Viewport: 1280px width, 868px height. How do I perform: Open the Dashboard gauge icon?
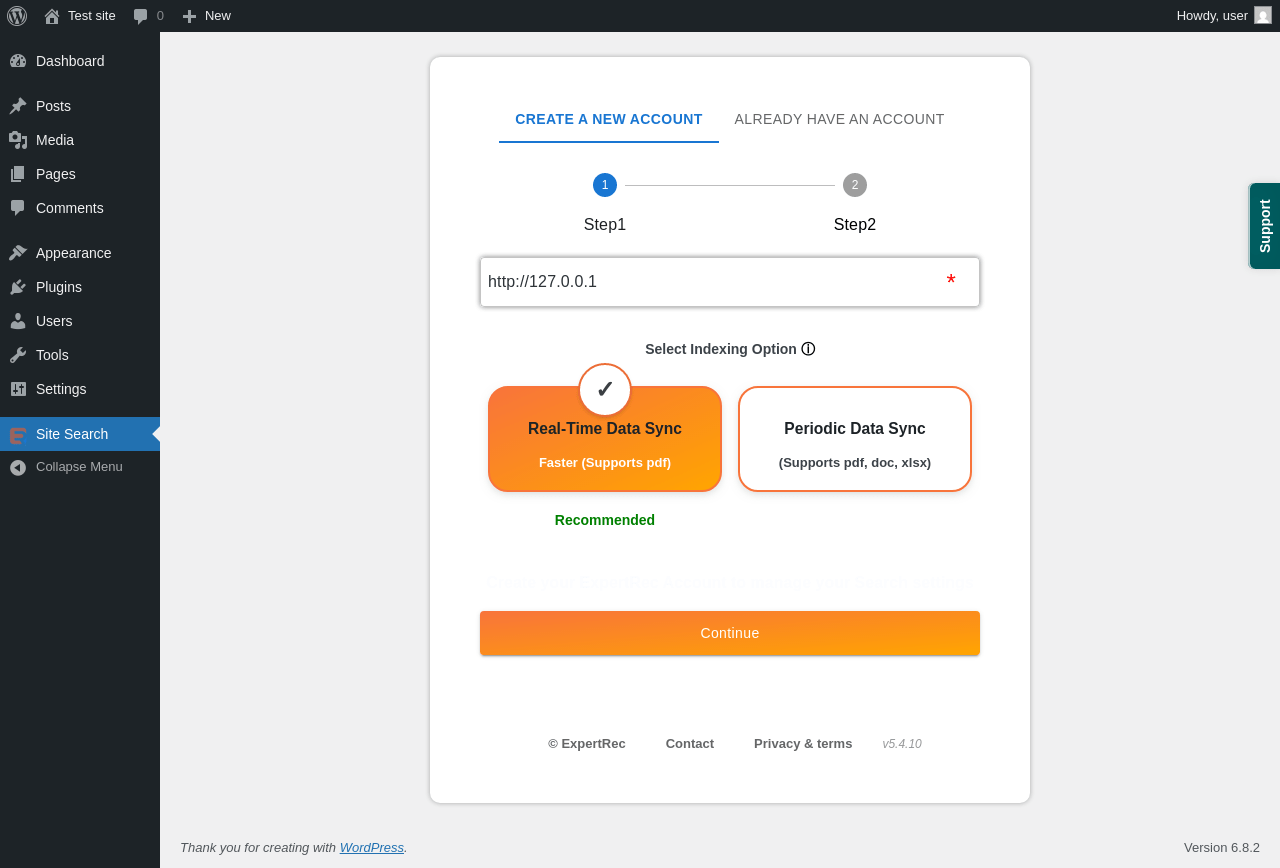(x=18, y=61)
